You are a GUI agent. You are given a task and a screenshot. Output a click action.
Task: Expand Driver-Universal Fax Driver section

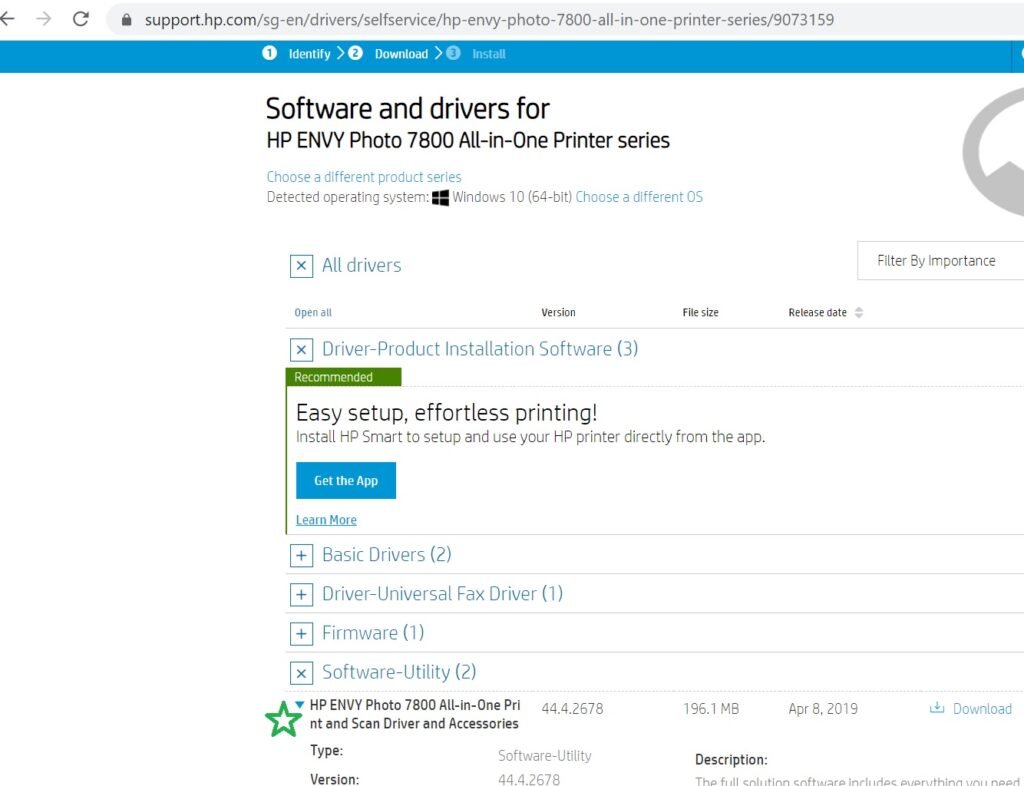[301, 595]
